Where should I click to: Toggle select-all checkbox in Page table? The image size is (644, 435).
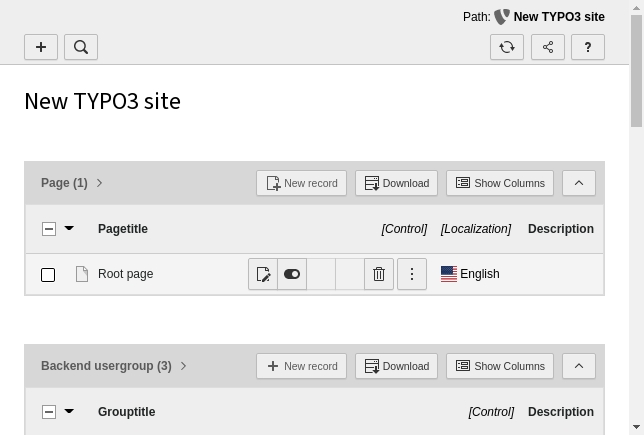[x=48, y=229]
